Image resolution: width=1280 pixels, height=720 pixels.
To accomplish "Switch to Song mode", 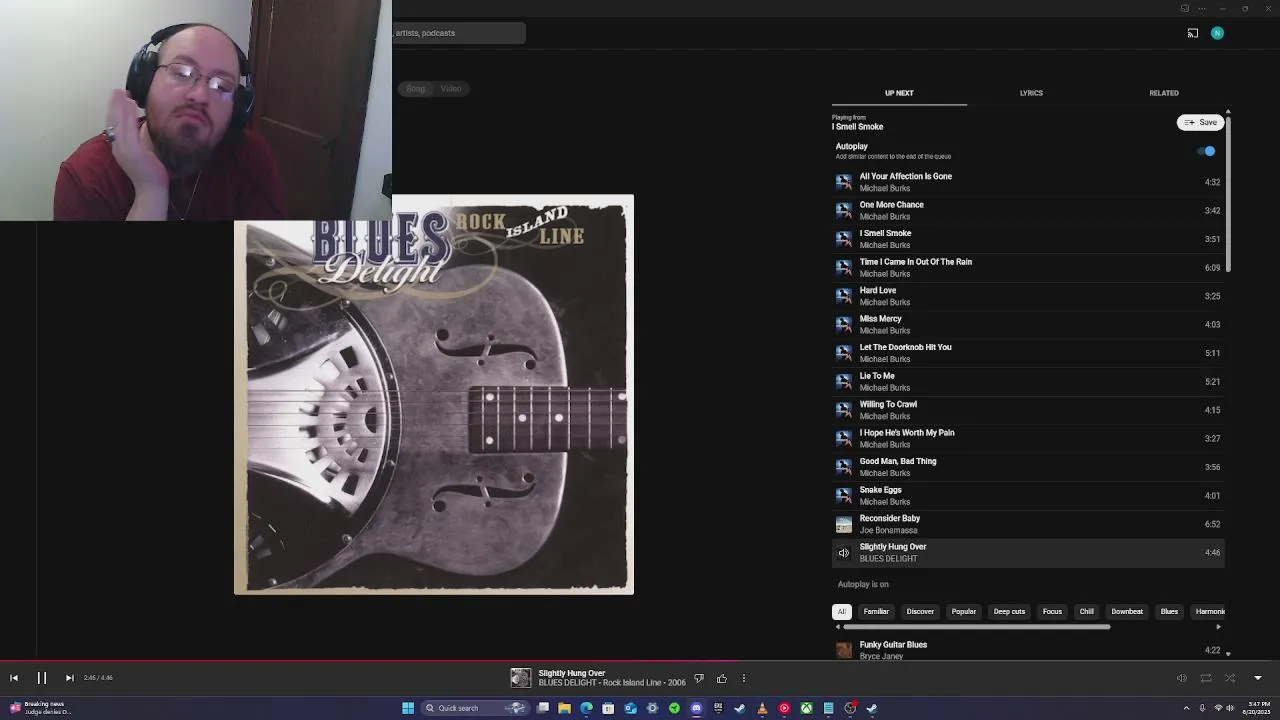I will click(x=415, y=89).
